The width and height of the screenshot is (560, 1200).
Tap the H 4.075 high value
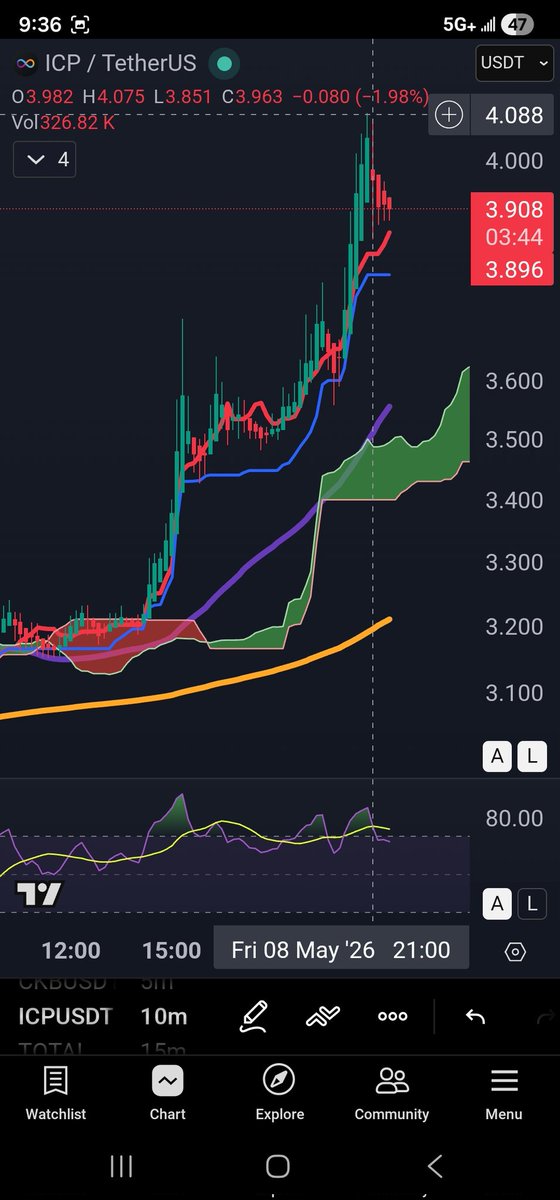point(114,97)
